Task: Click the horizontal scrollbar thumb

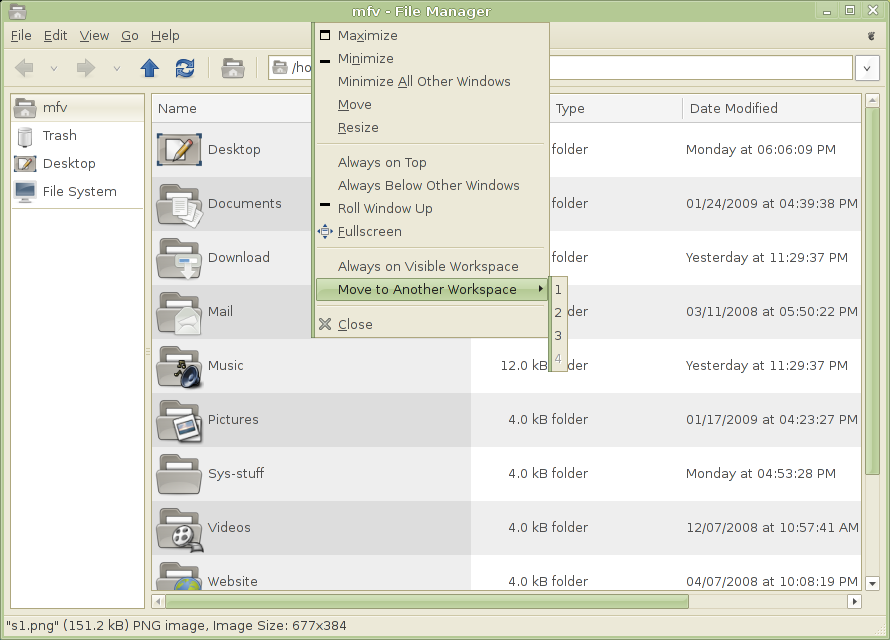Action: click(x=426, y=602)
